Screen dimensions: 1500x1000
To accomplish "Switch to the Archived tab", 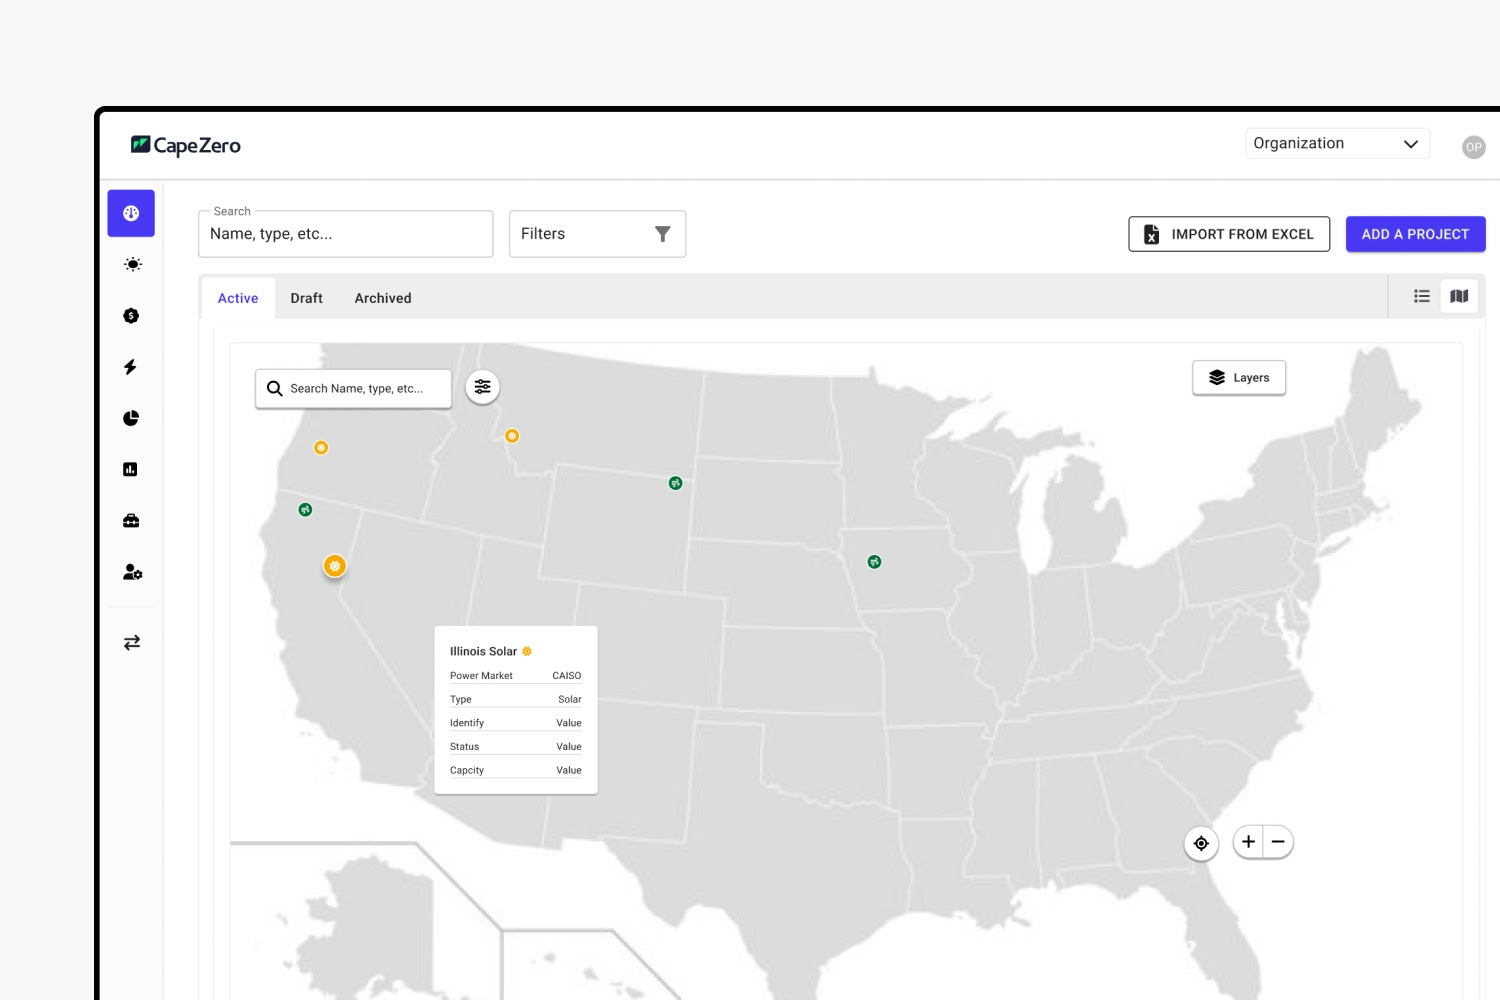I will [383, 298].
